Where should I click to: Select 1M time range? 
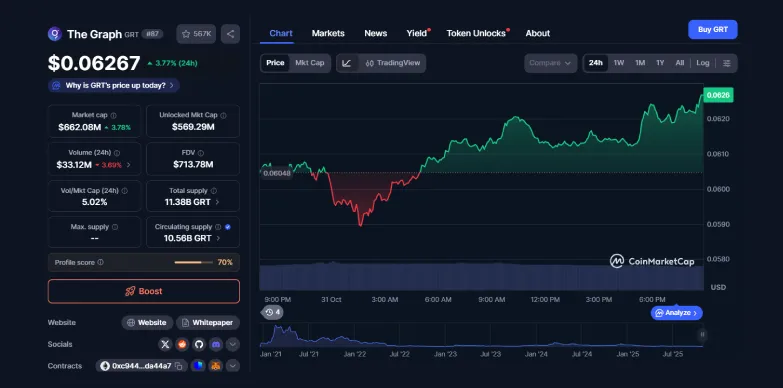(x=640, y=63)
